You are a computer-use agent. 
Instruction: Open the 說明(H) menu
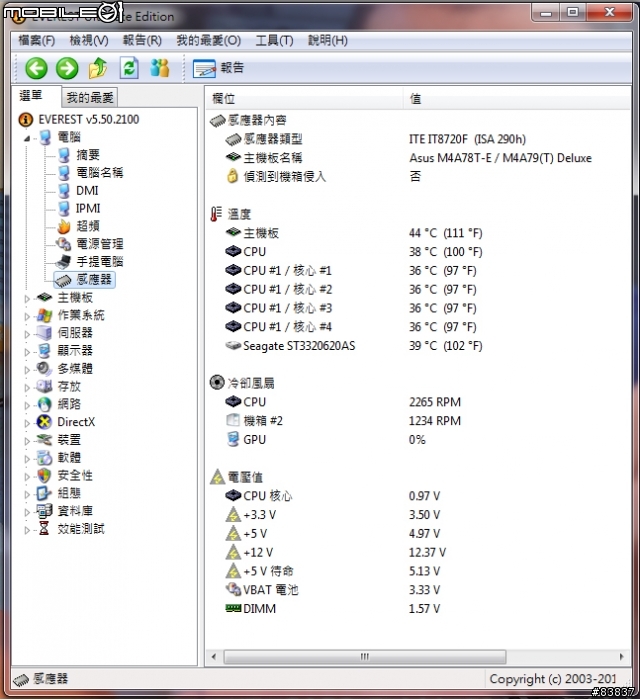click(x=328, y=41)
